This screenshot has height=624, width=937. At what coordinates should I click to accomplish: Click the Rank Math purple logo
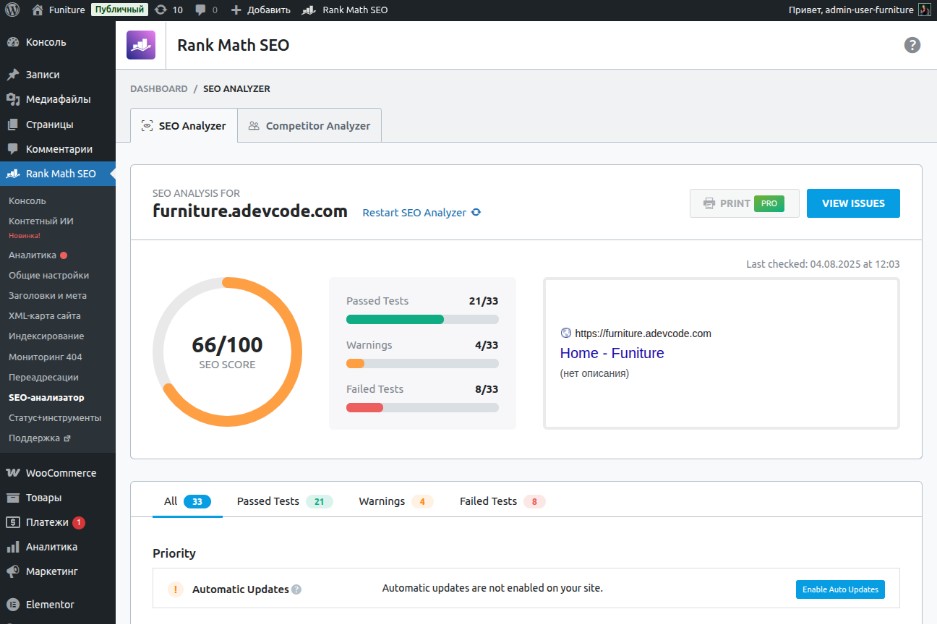tap(141, 45)
